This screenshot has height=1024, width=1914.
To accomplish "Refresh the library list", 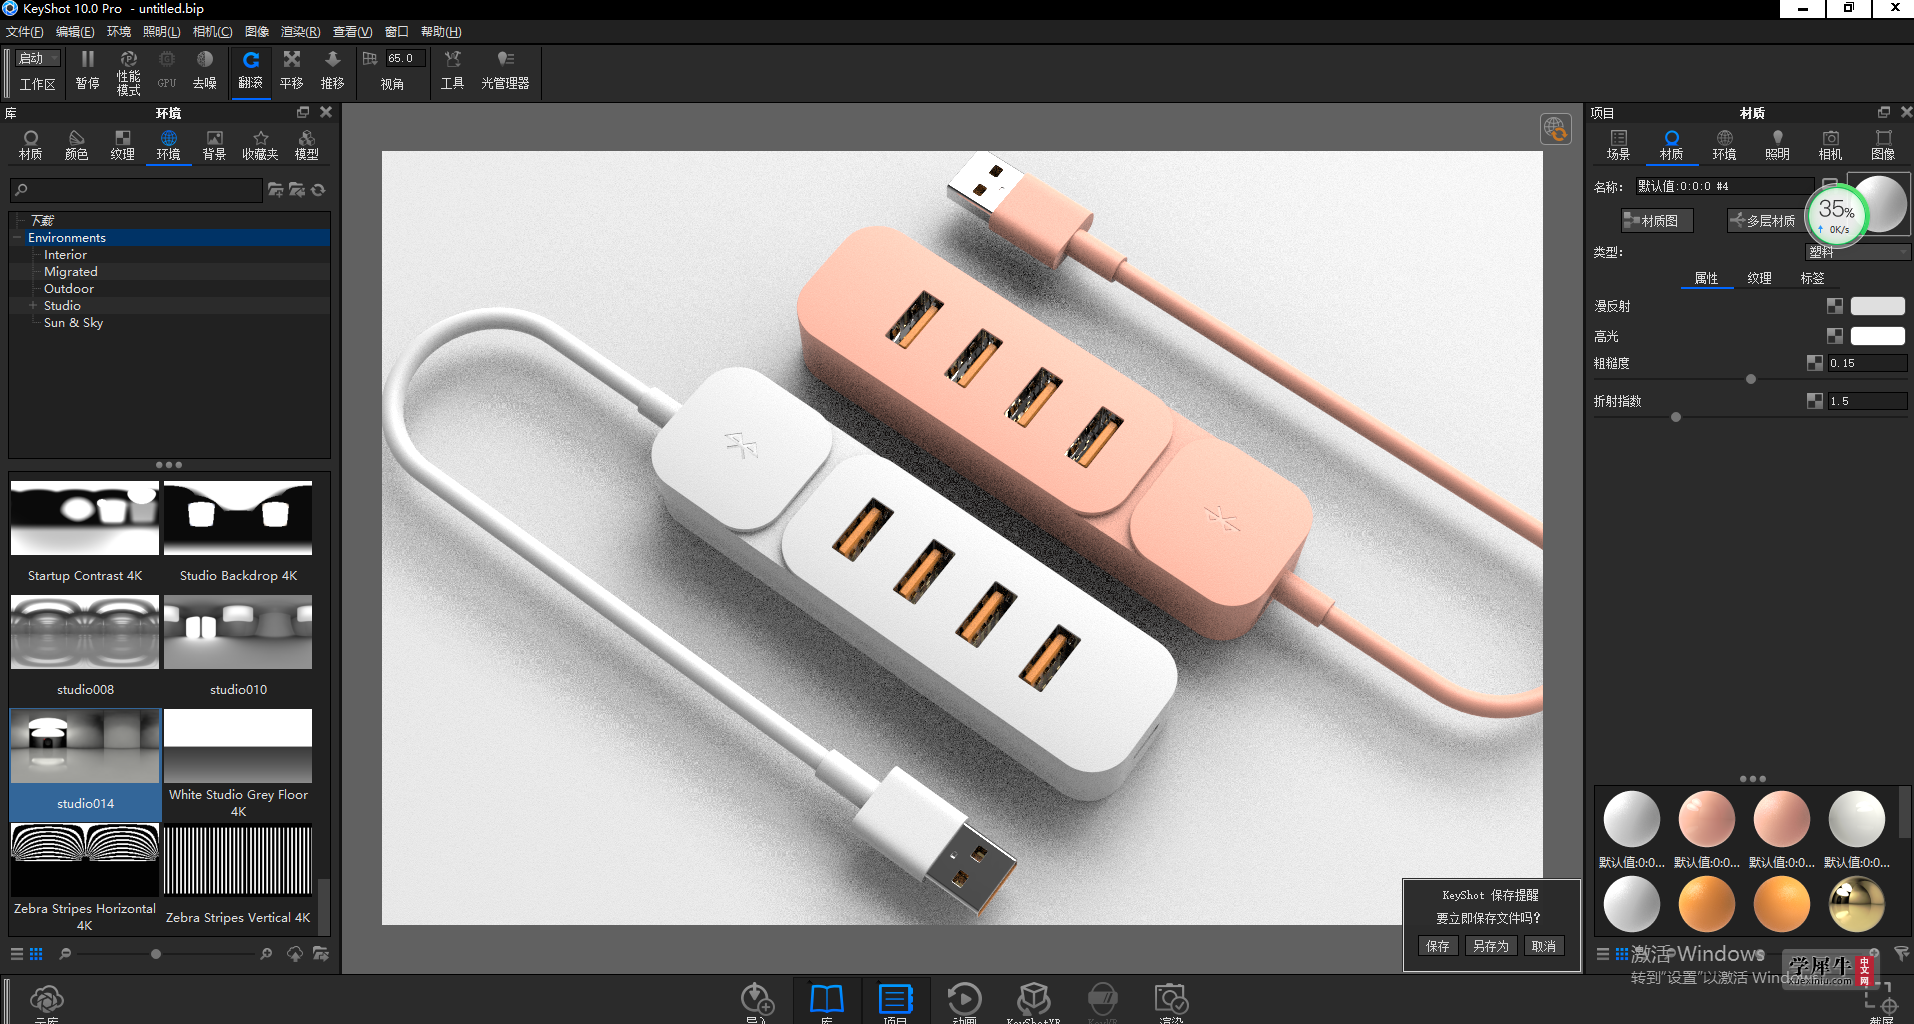I will pyautogui.click(x=318, y=190).
